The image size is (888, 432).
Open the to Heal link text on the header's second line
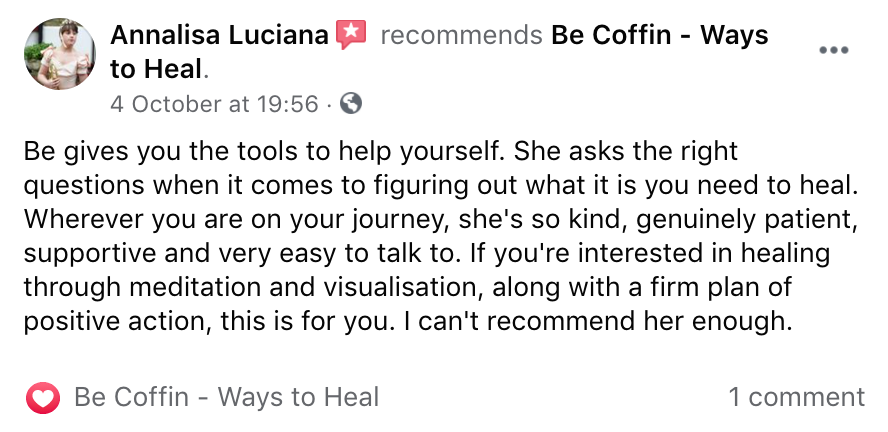pyautogui.click(x=156, y=70)
